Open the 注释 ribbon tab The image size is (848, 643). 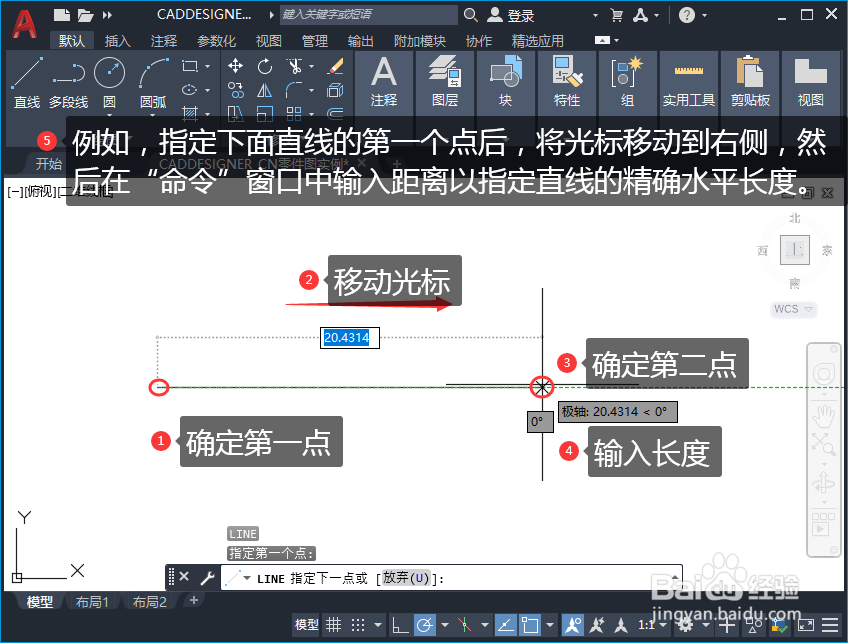164,41
